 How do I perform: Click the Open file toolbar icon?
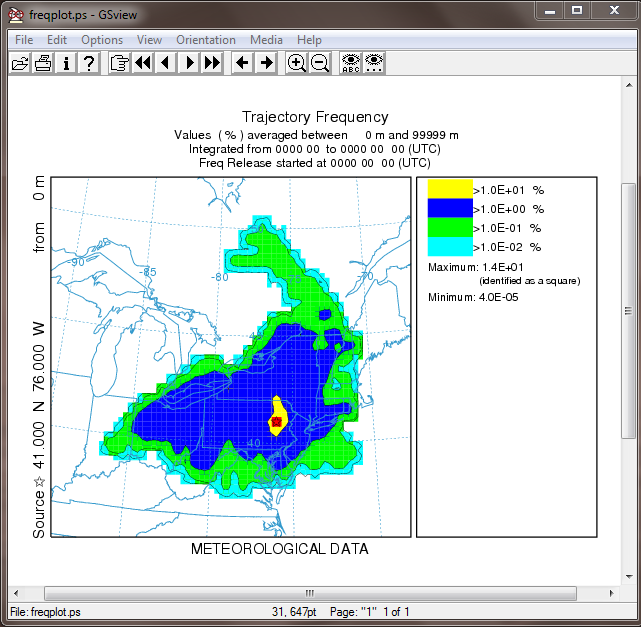[20, 63]
